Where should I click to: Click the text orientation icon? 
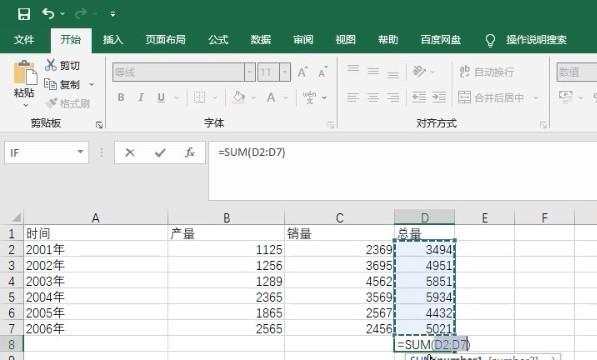(419, 71)
